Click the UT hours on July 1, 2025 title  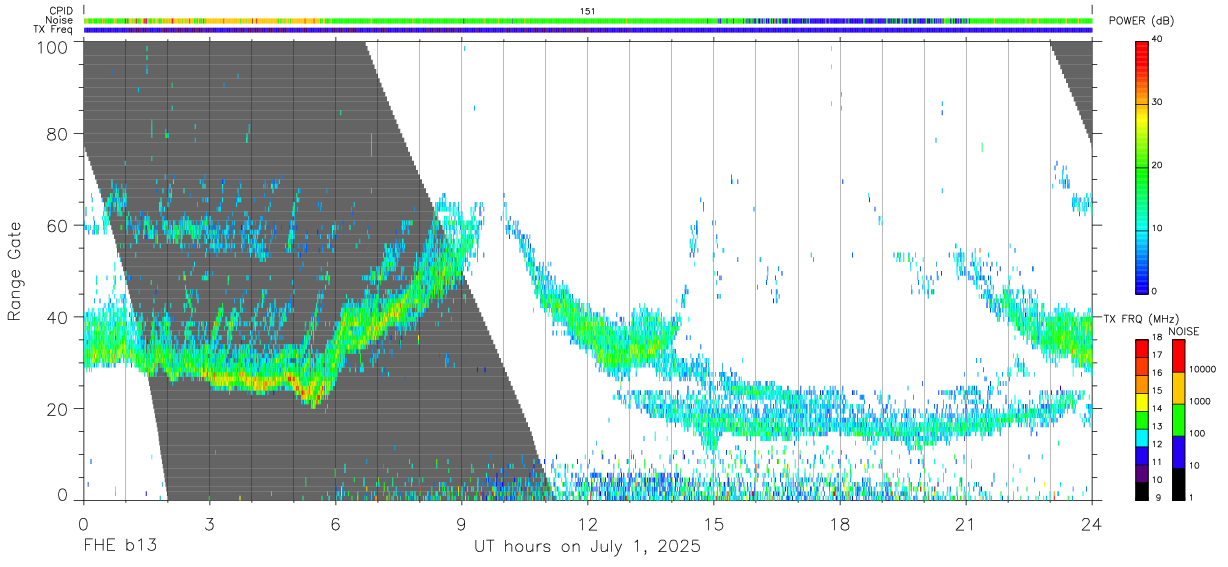click(x=587, y=547)
